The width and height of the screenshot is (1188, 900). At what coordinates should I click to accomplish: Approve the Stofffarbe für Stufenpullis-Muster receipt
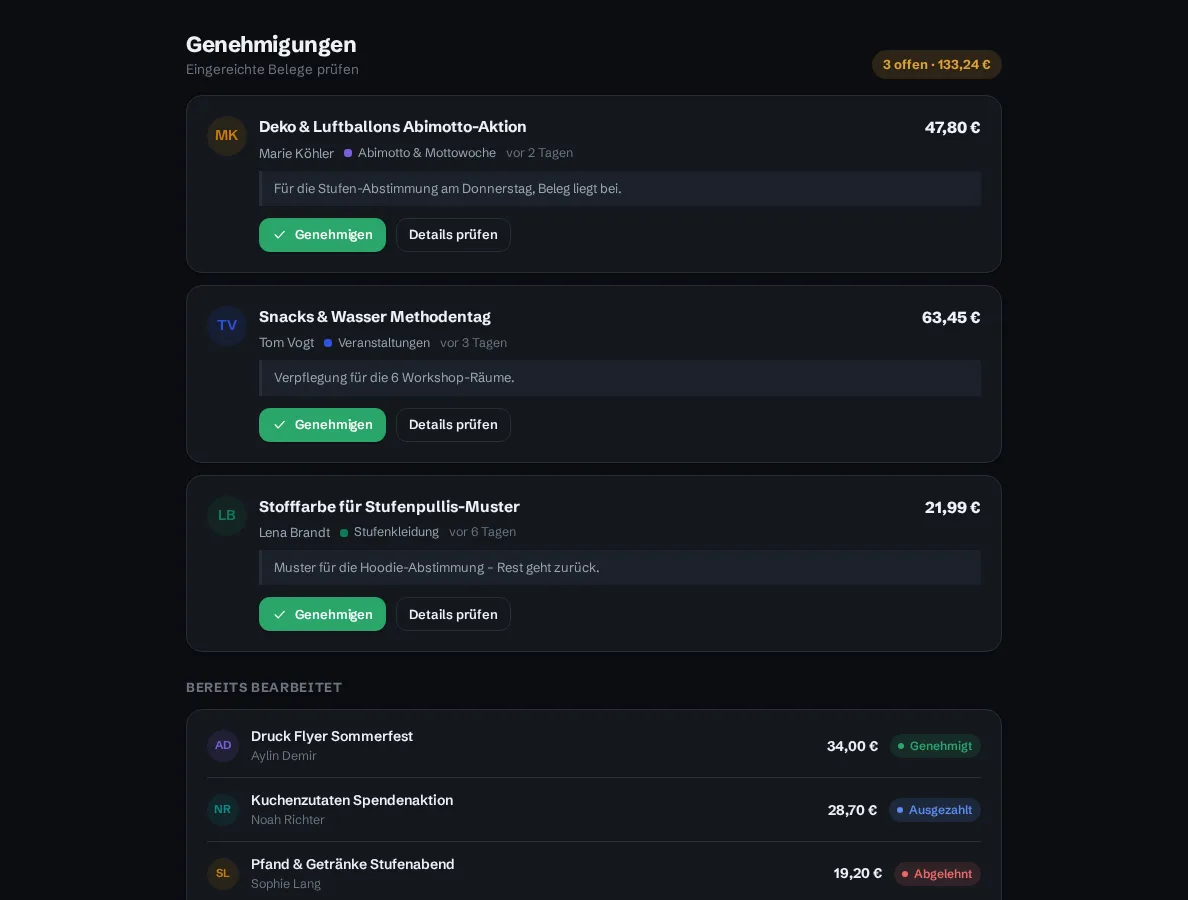[322, 614]
